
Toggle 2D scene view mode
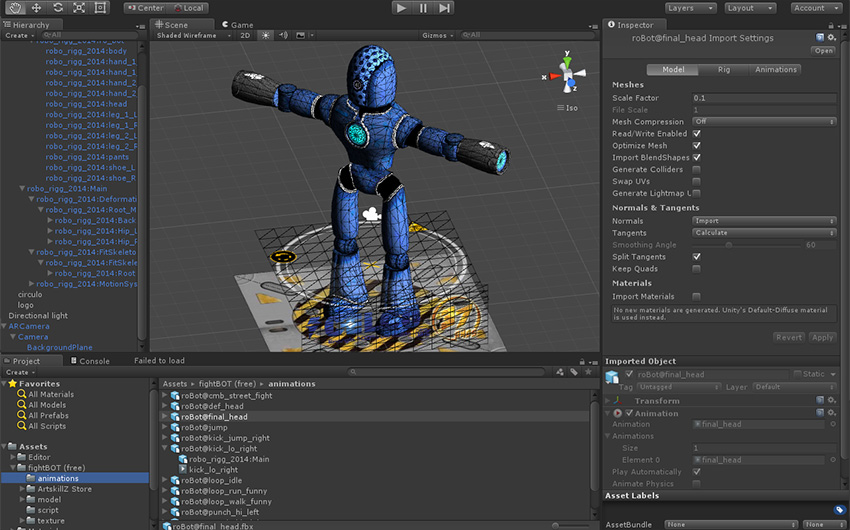pyautogui.click(x=245, y=35)
